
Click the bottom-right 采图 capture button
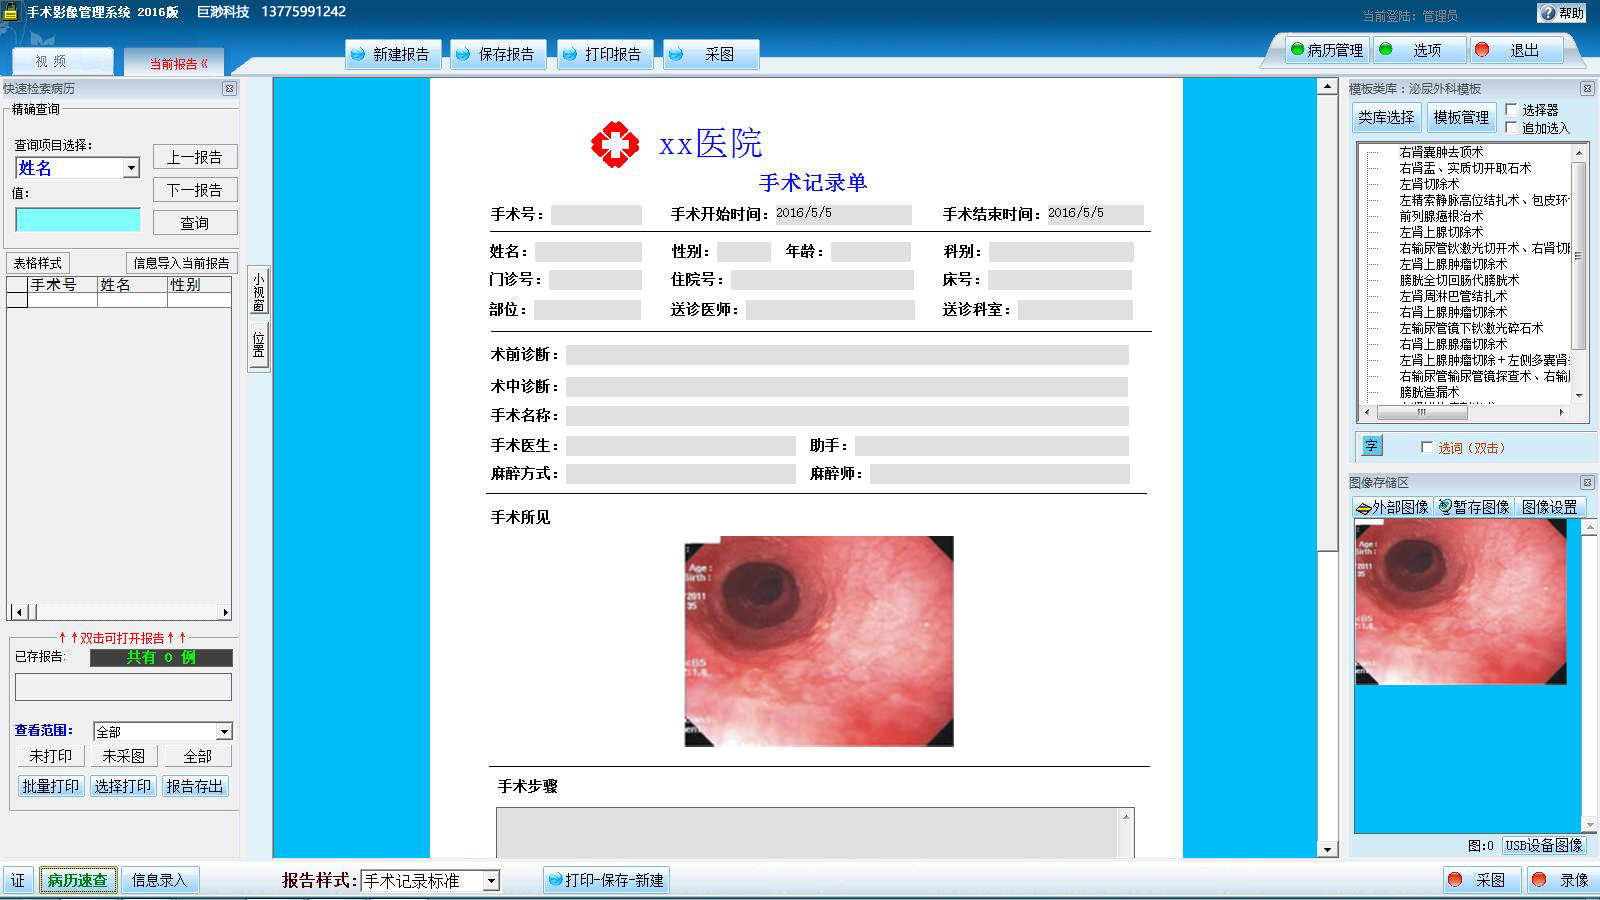coord(1481,880)
